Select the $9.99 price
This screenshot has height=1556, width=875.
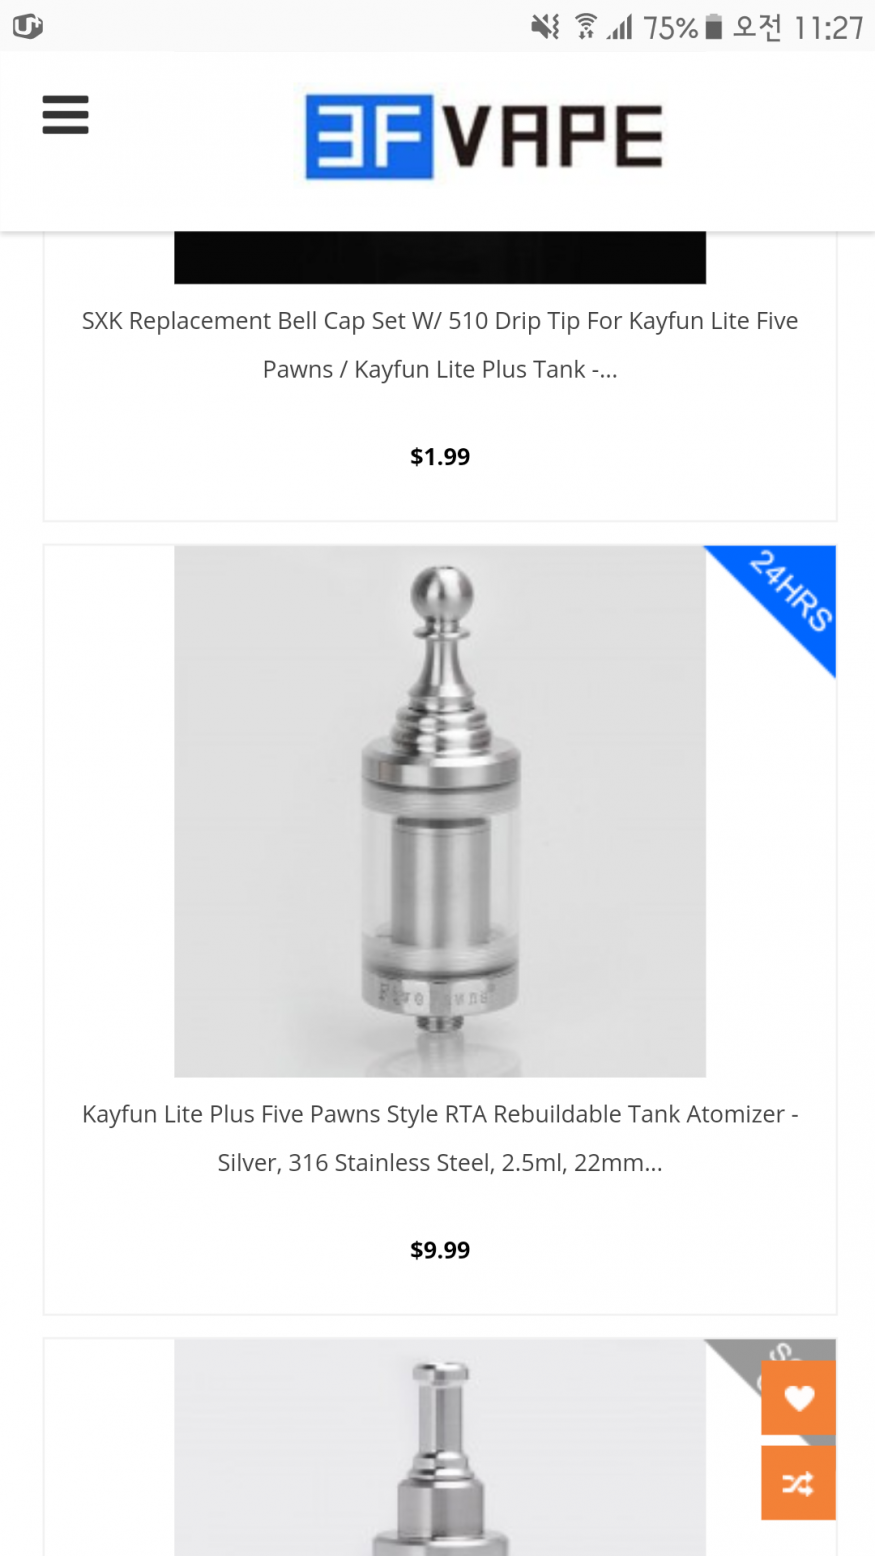click(x=440, y=1250)
